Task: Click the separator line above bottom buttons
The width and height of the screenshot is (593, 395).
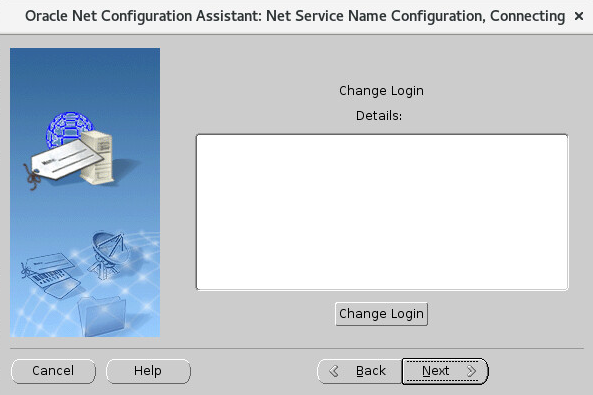Action: point(297,348)
